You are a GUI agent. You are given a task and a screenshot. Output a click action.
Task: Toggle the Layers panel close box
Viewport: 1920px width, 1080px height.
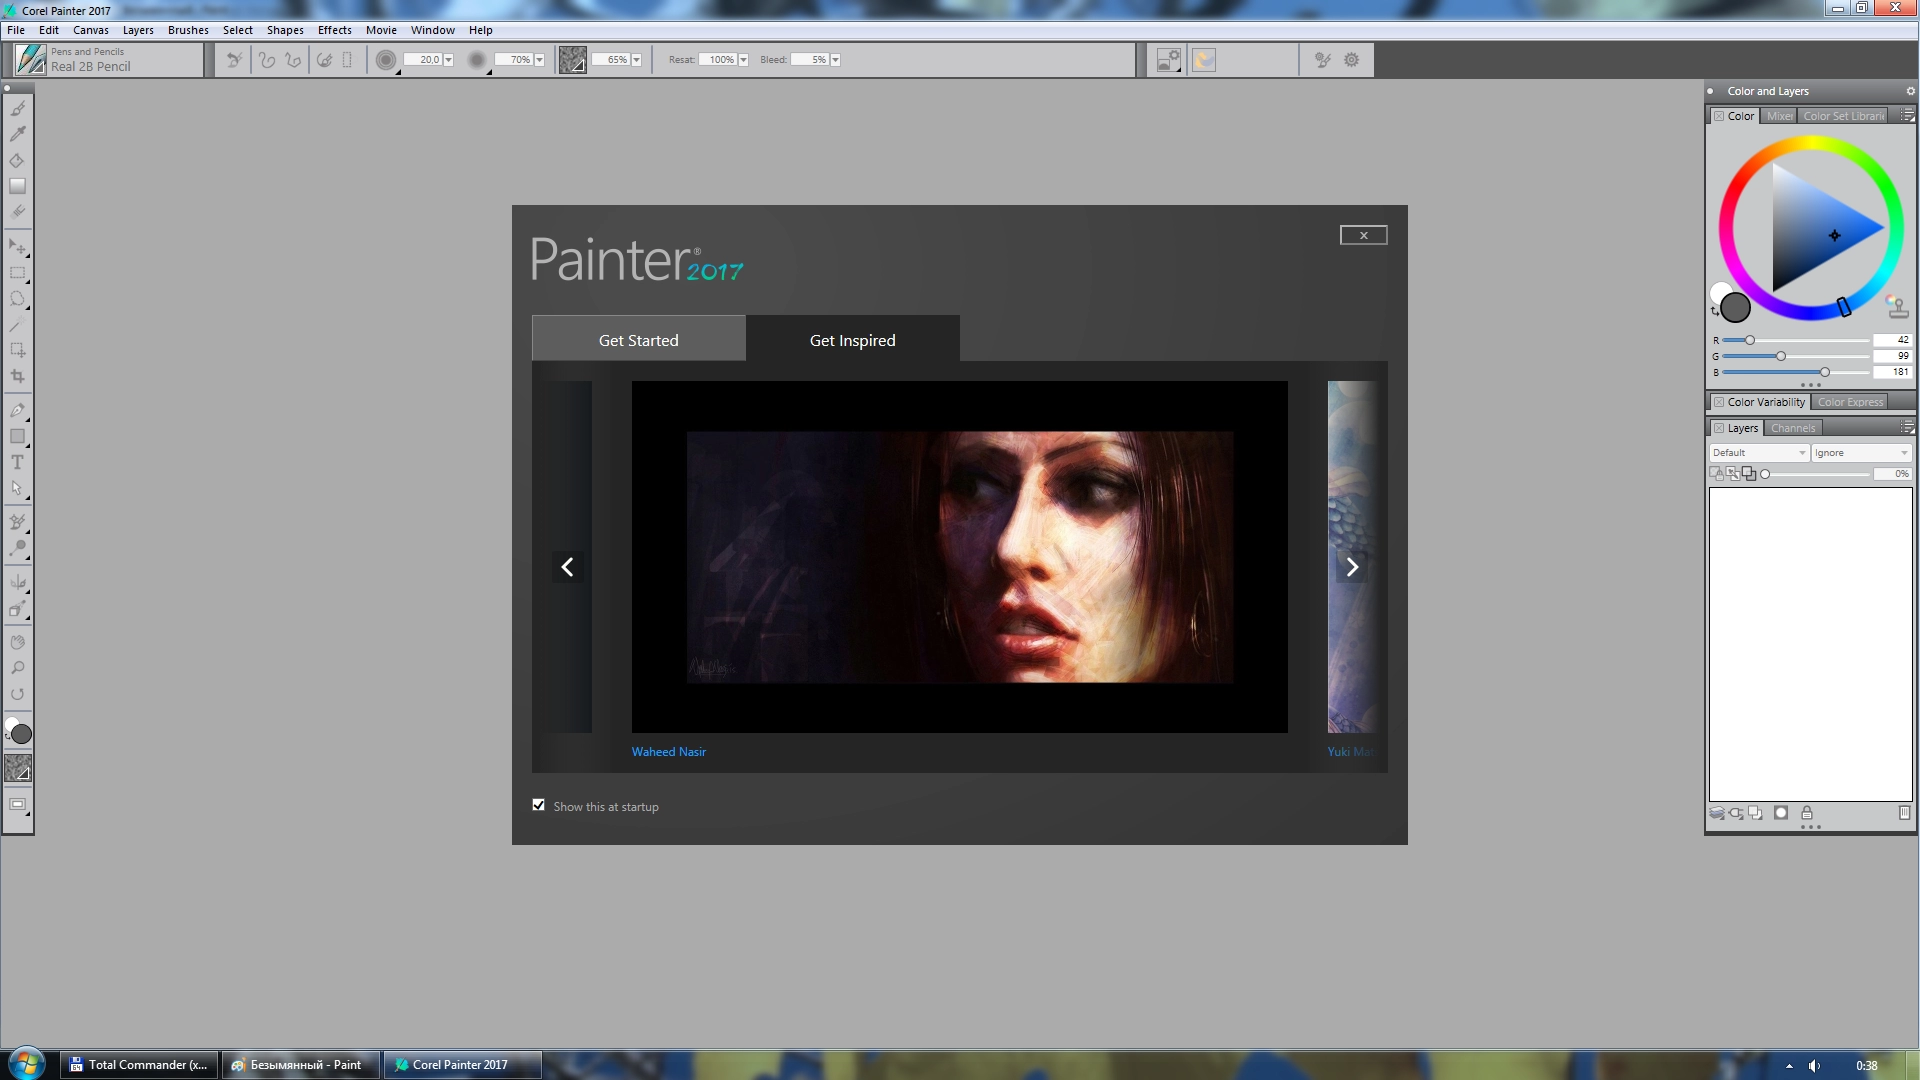point(1719,428)
